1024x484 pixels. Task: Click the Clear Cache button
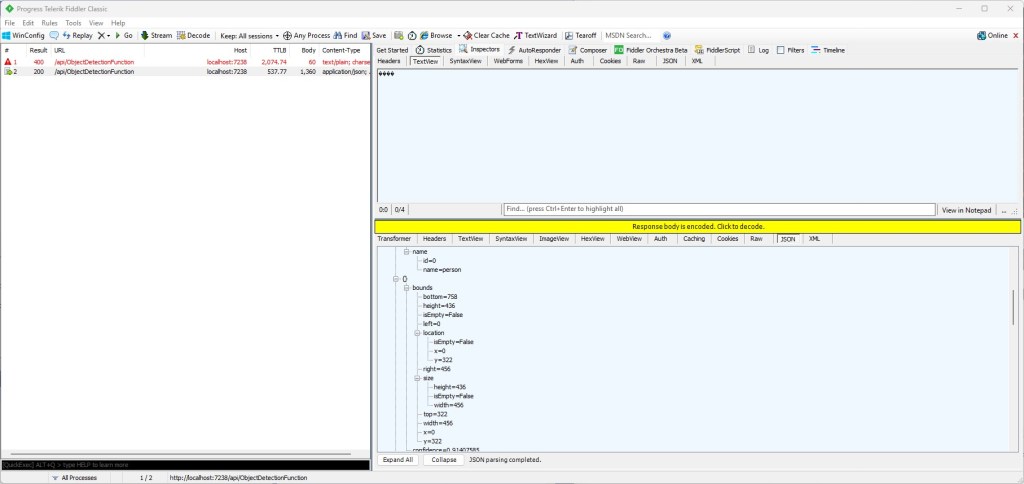click(x=485, y=35)
